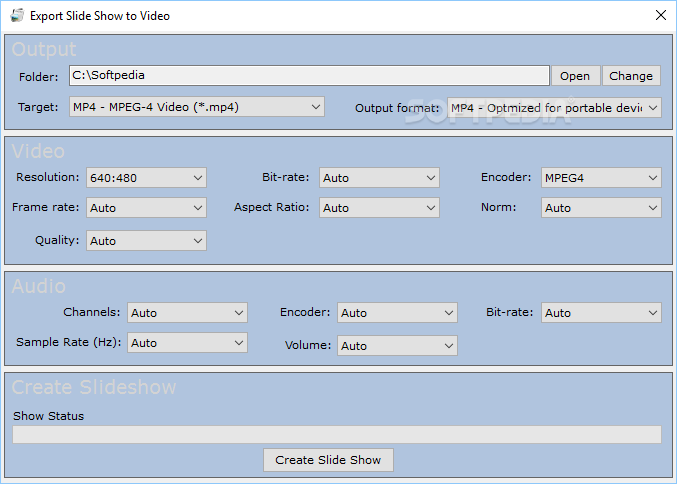Open the video Encoder MPEG4 dropdown
677x484 pixels.
coord(601,177)
